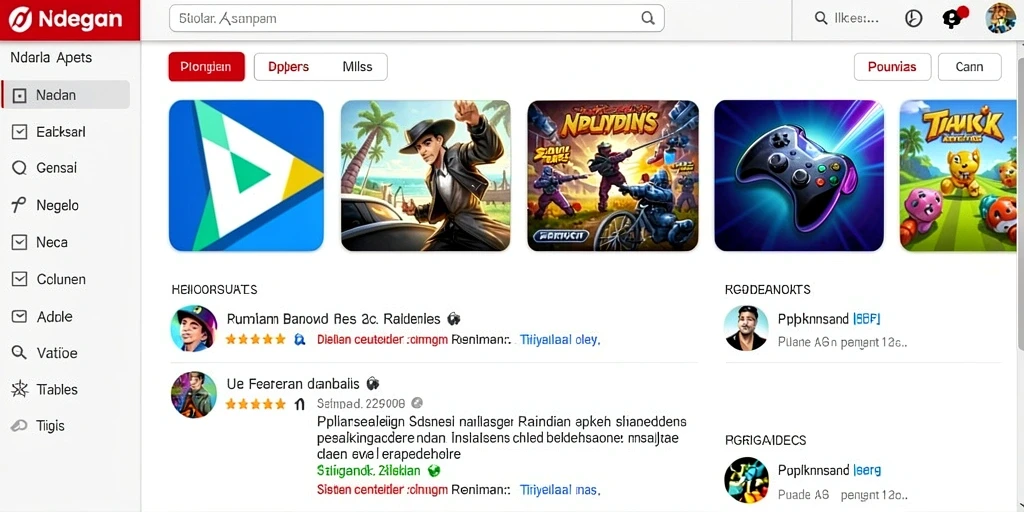
Task: Click the star icon beside Tlables
Action: click(20, 390)
